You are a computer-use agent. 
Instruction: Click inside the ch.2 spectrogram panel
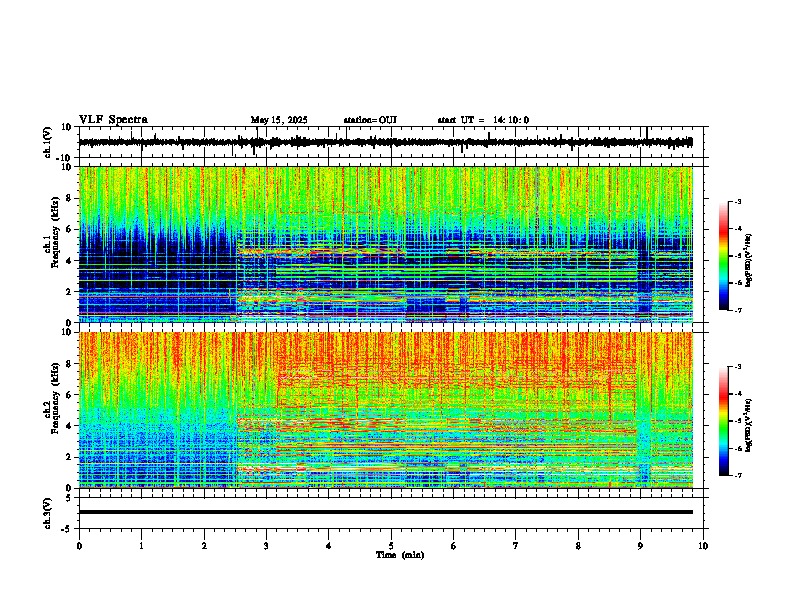coord(385,410)
